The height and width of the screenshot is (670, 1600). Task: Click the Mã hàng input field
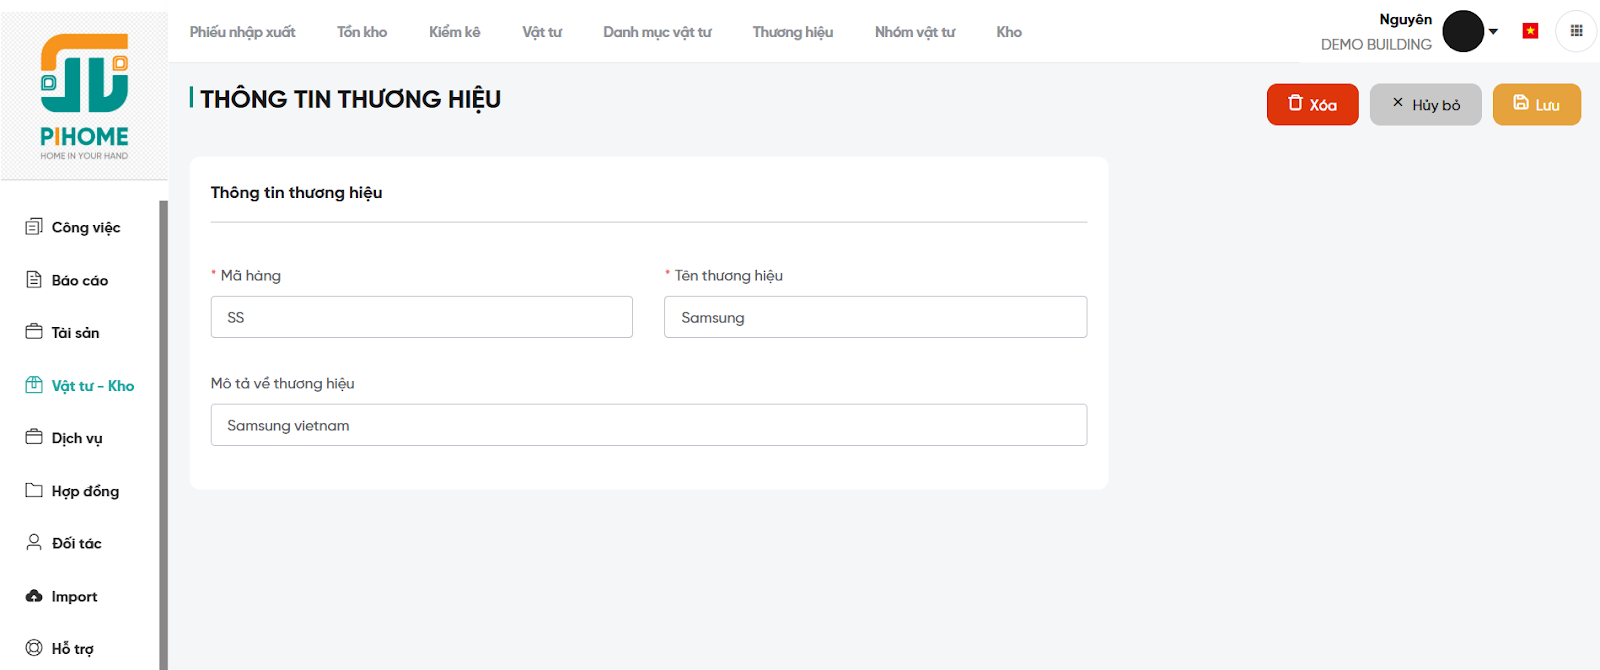(421, 317)
